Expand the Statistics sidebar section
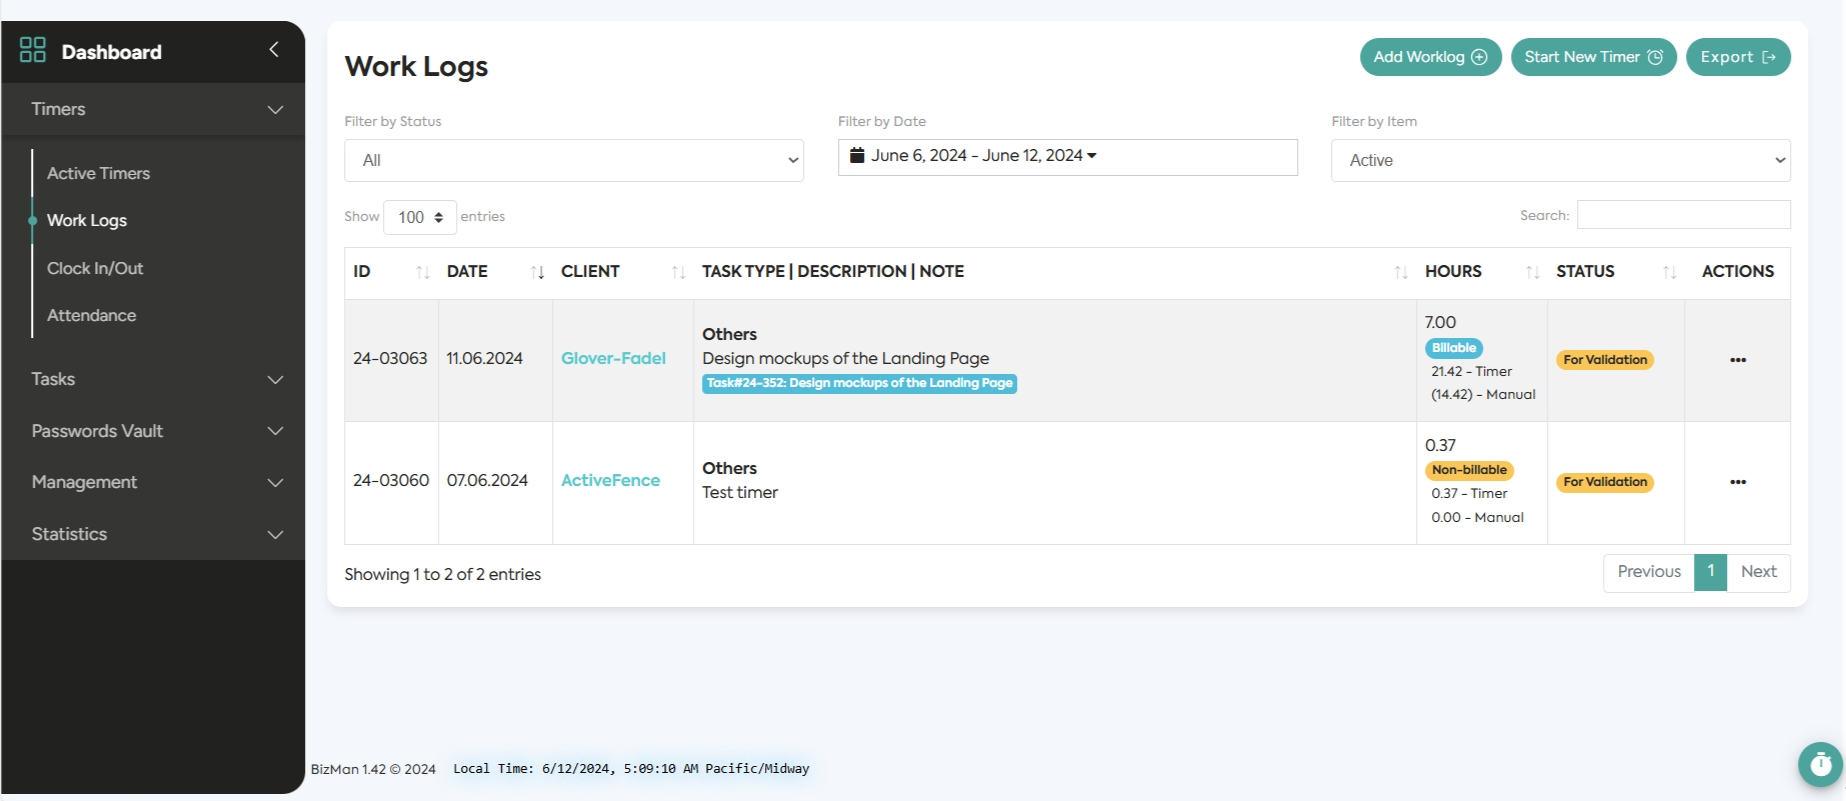Viewport: 1846px width, 801px height. click(153, 534)
